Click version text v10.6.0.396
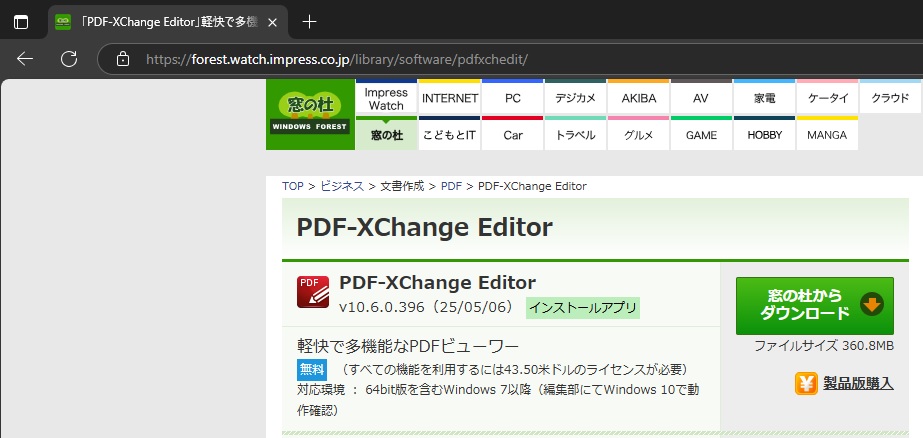The width and height of the screenshot is (923, 438). click(x=381, y=307)
